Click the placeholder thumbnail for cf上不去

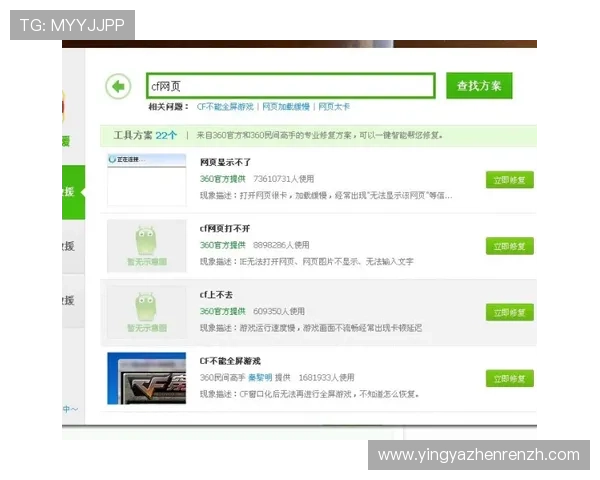pos(147,312)
